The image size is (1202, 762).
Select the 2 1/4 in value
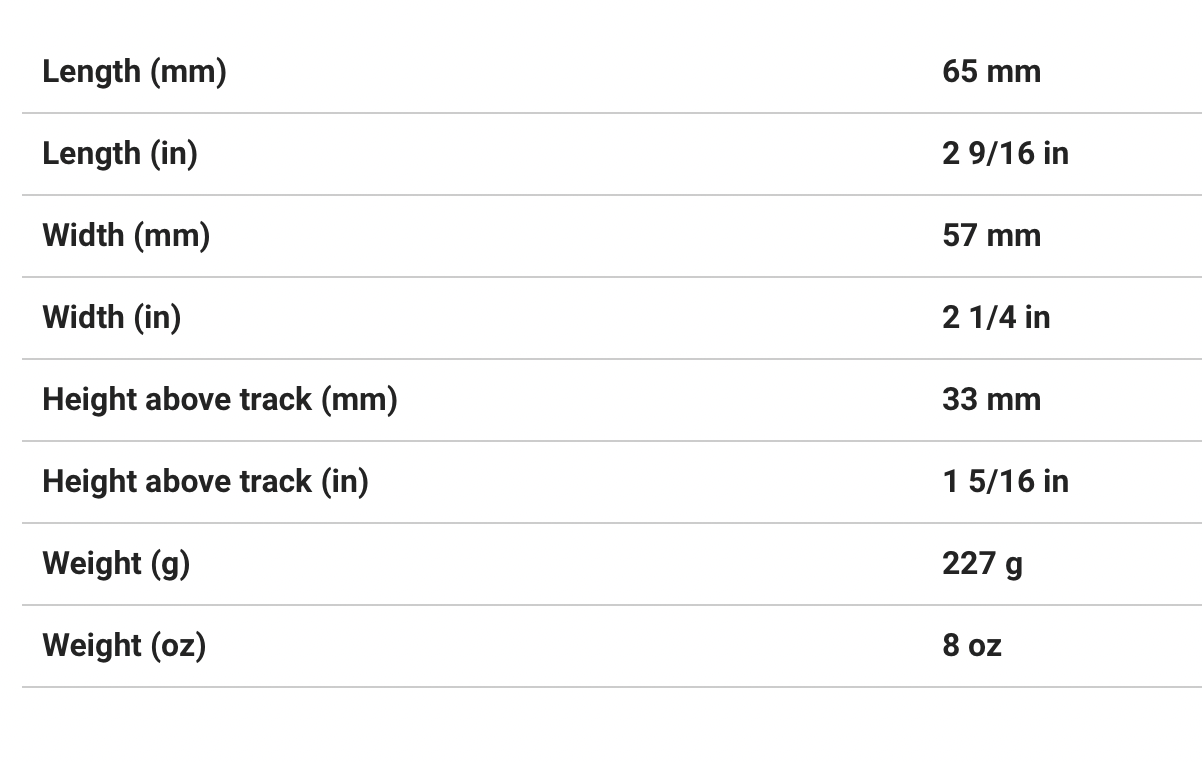click(996, 318)
